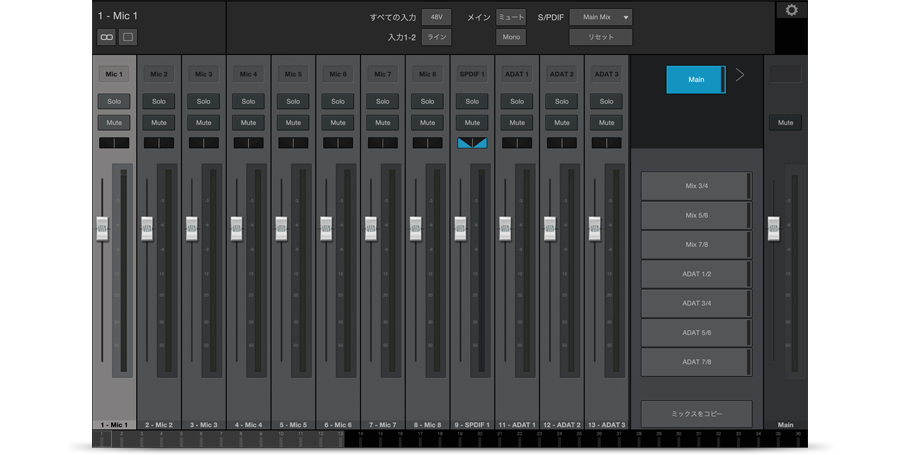Select the Mix 3/4 mix
Screen dimensions: 900x455
[x=696, y=186]
